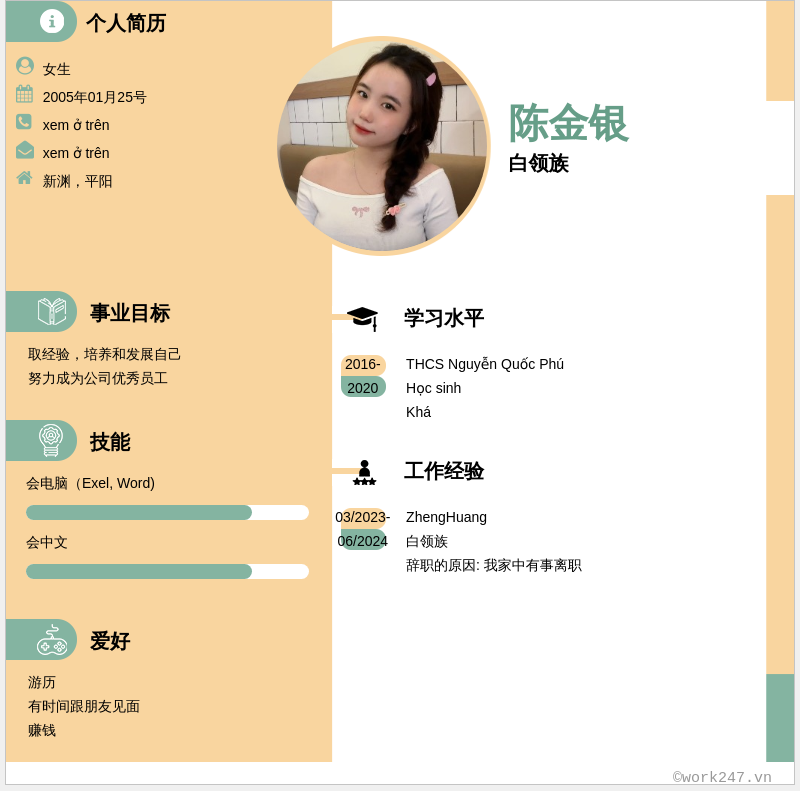Click the THCS Nguyễn Quốc Phú school entry
The image size is (800, 791).
(x=485, y=364)
